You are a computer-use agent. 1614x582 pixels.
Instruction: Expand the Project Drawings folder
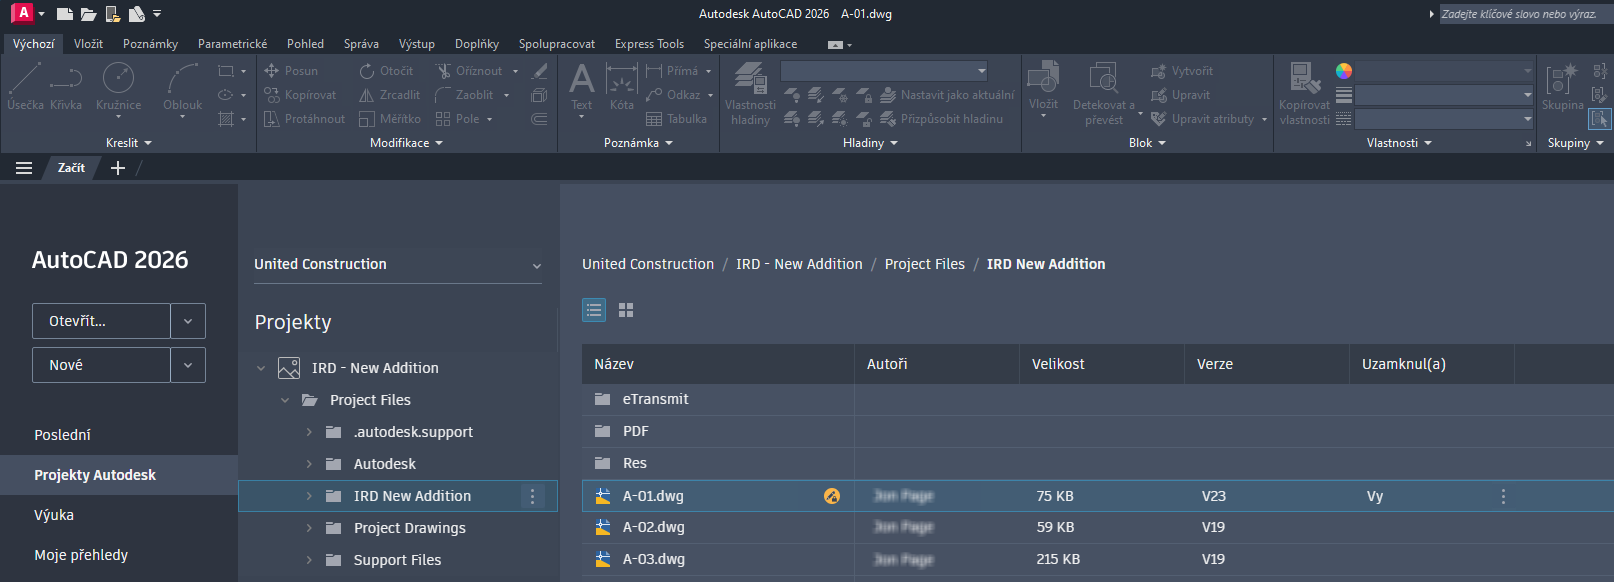[309, 528]
